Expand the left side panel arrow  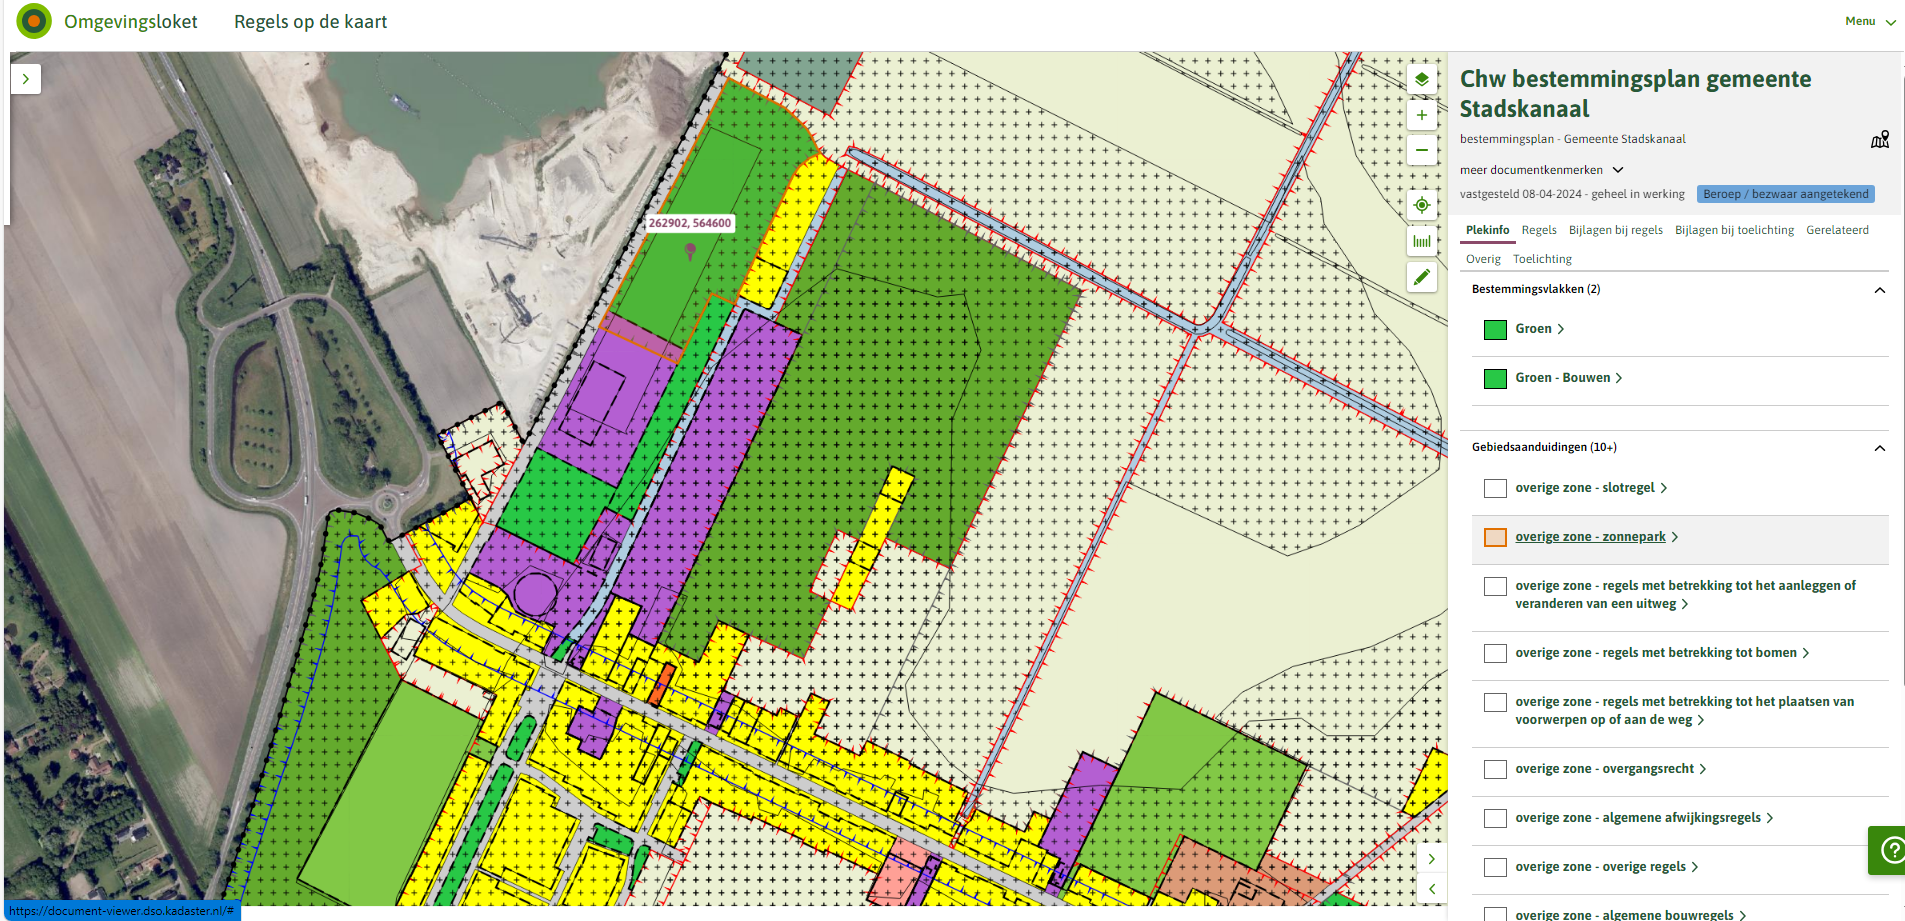point(26,79)
